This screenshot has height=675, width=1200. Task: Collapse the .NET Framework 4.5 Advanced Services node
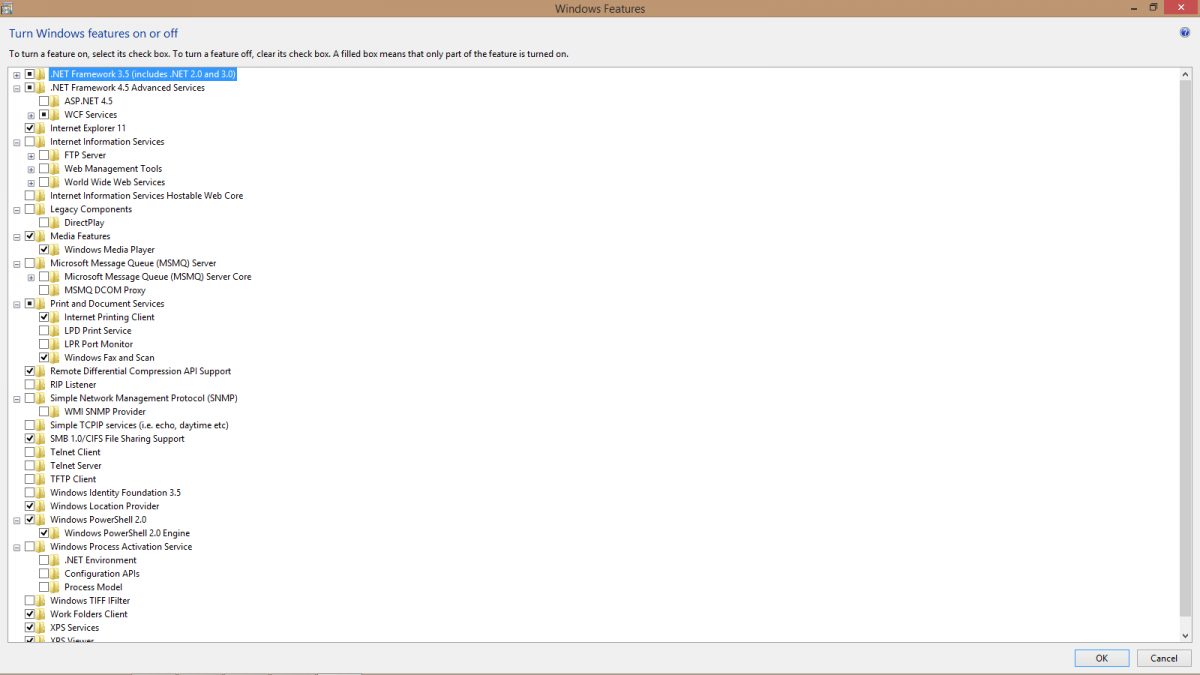click(x=17, y=88)
